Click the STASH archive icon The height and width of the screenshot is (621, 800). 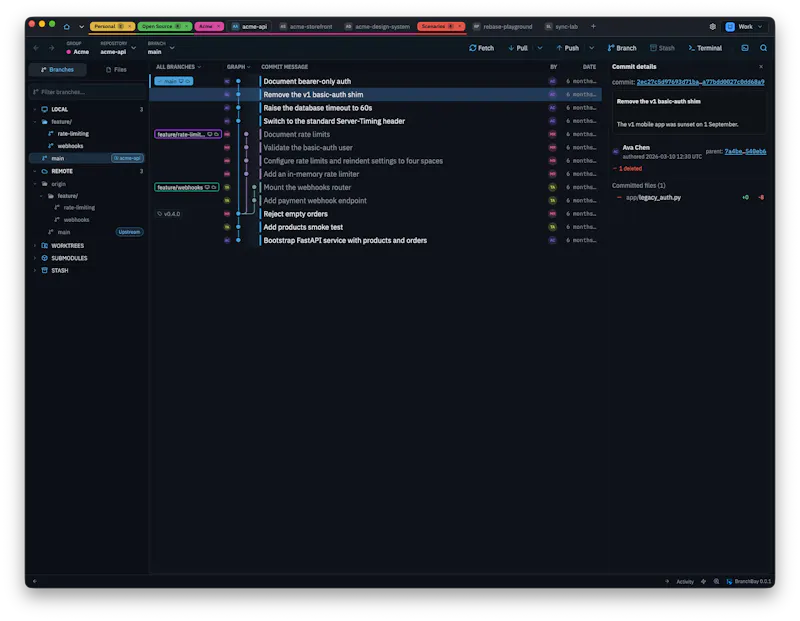pos(44,270)
